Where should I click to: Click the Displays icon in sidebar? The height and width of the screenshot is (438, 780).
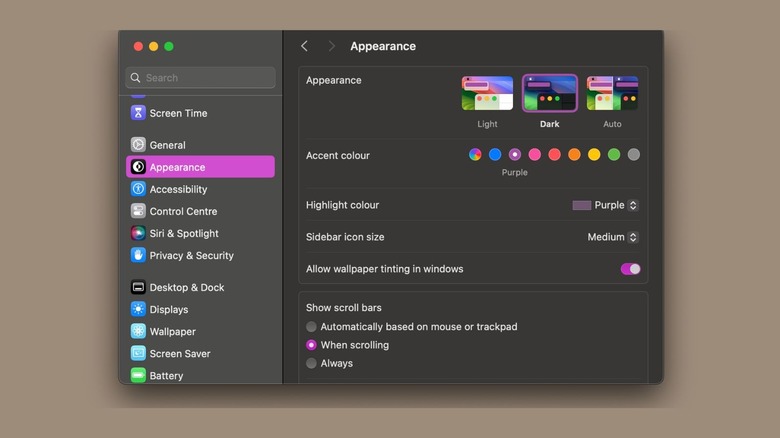(138, 309)
